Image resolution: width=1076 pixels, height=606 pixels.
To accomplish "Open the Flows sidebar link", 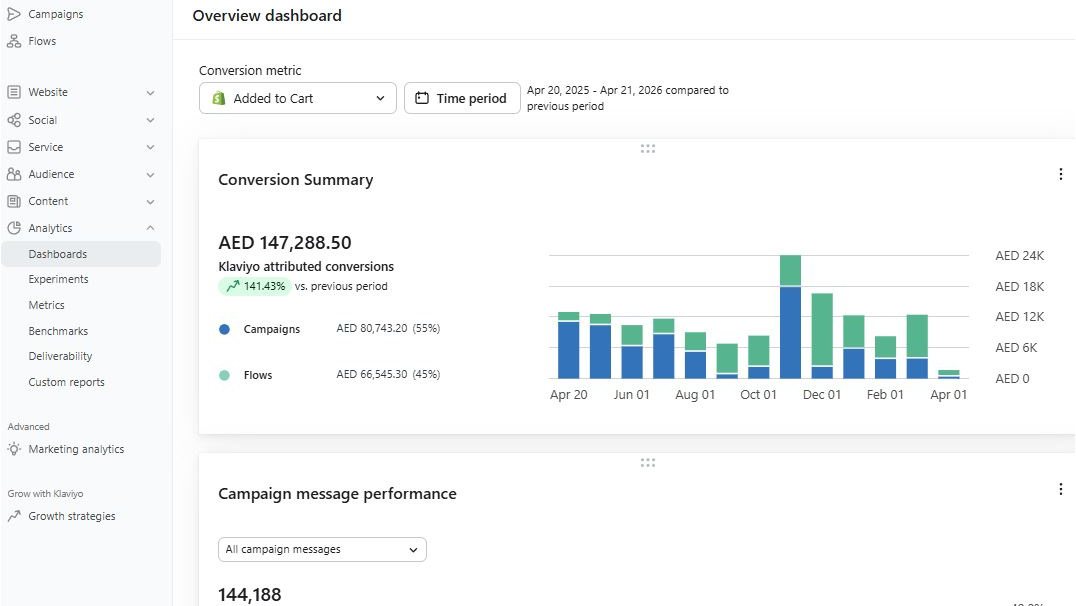I will coord(42,41).
